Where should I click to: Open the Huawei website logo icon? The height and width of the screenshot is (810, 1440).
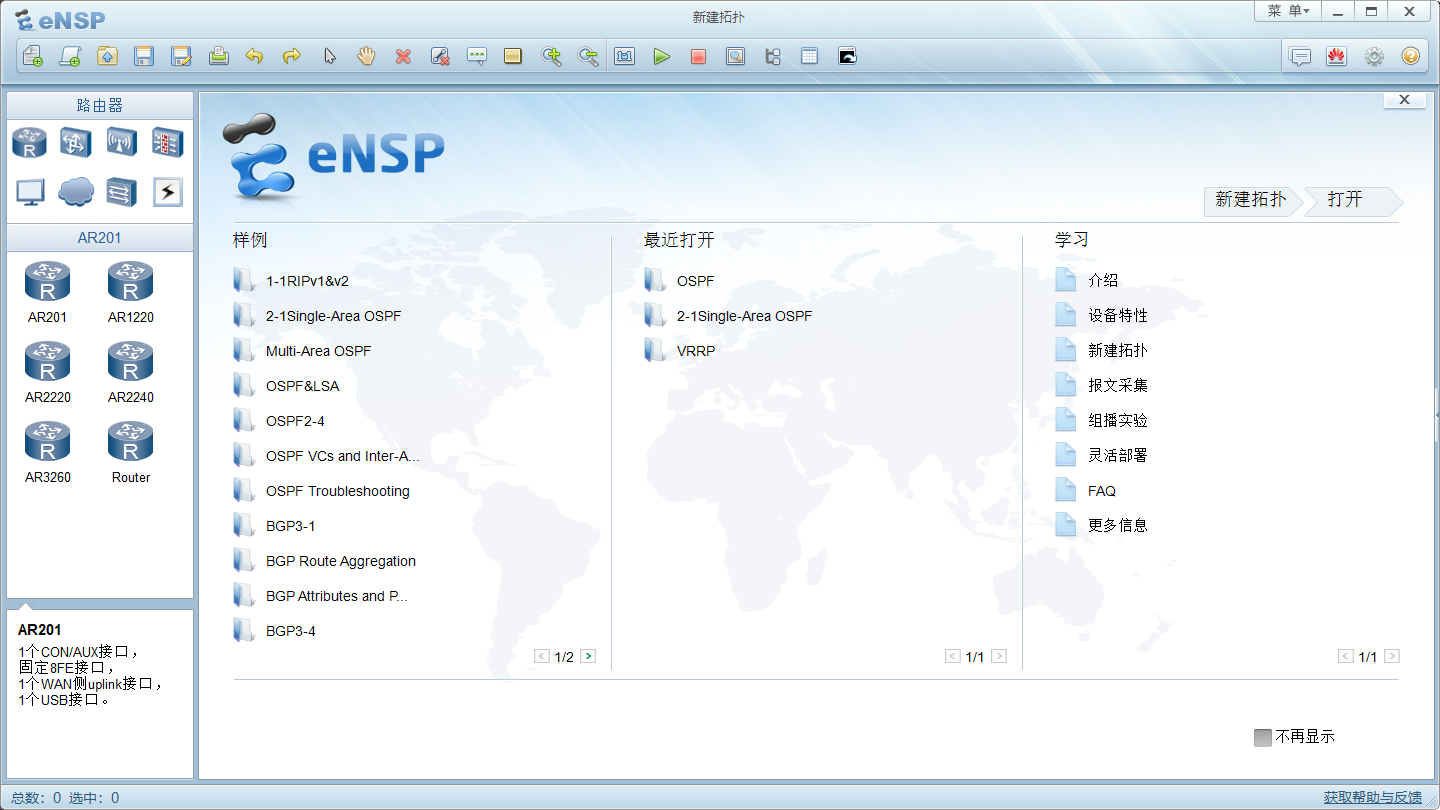pyautogui.click(x=1336, y=56)
